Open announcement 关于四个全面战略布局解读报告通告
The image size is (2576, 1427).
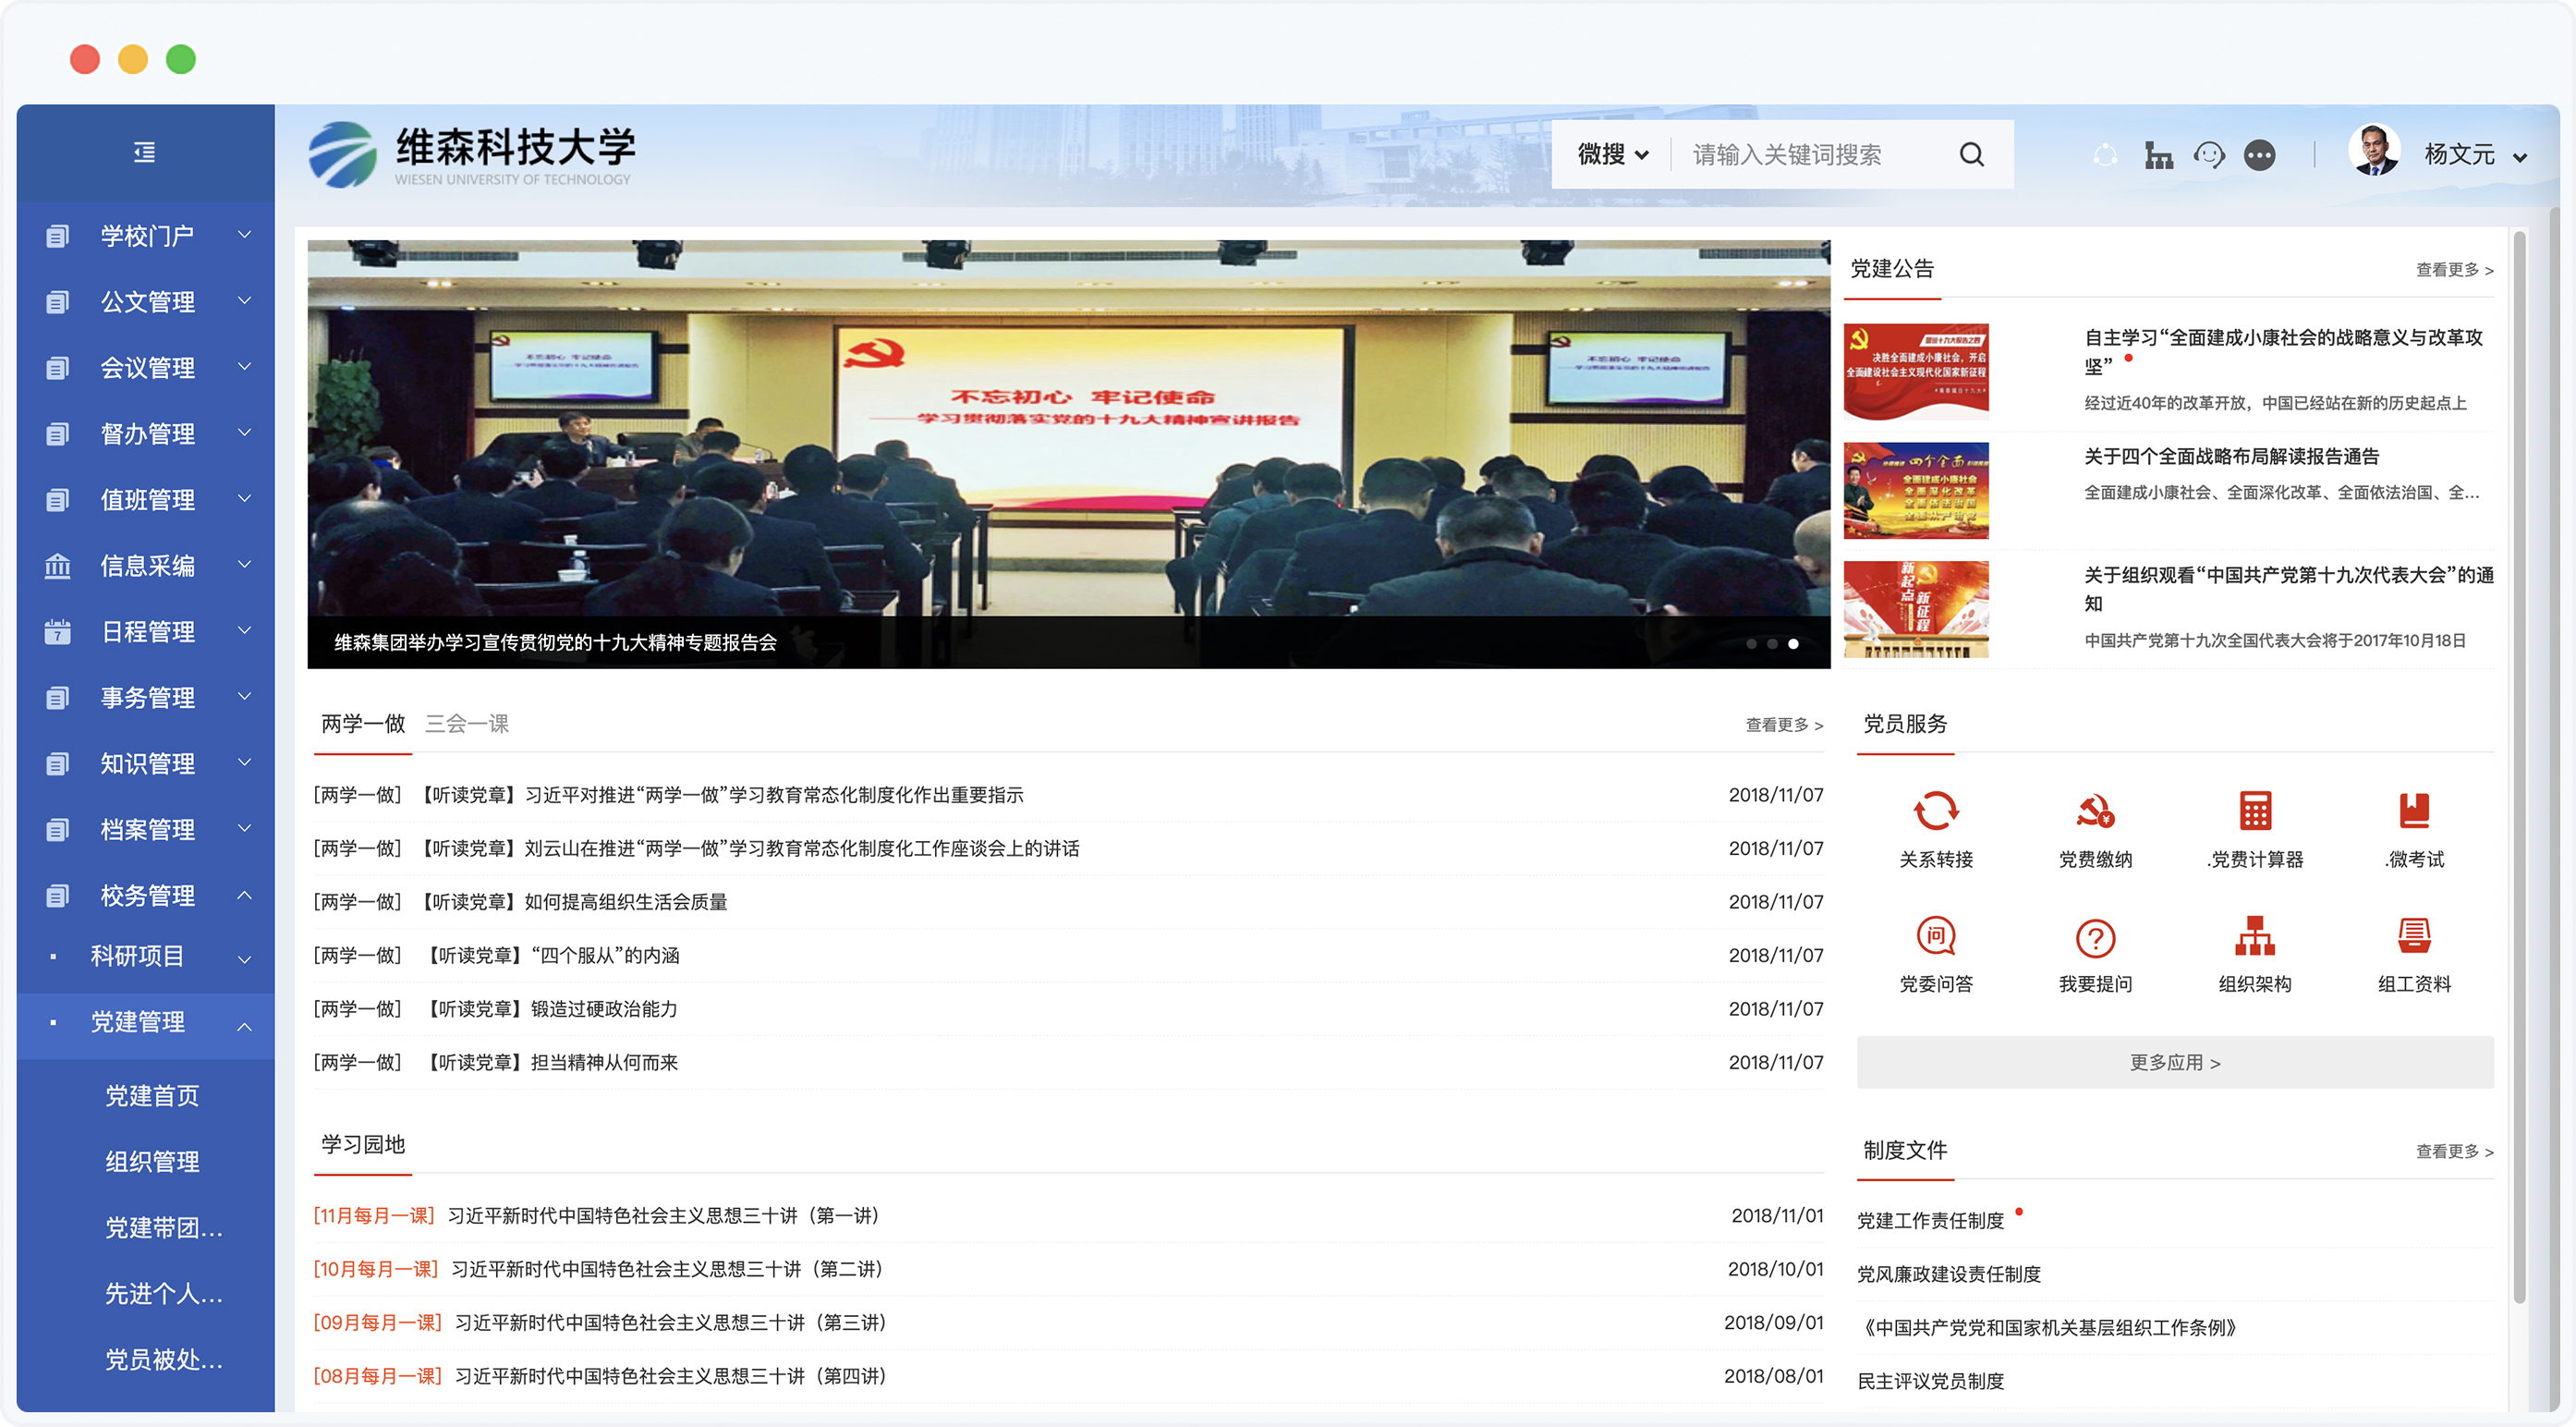pos(2231,457)
